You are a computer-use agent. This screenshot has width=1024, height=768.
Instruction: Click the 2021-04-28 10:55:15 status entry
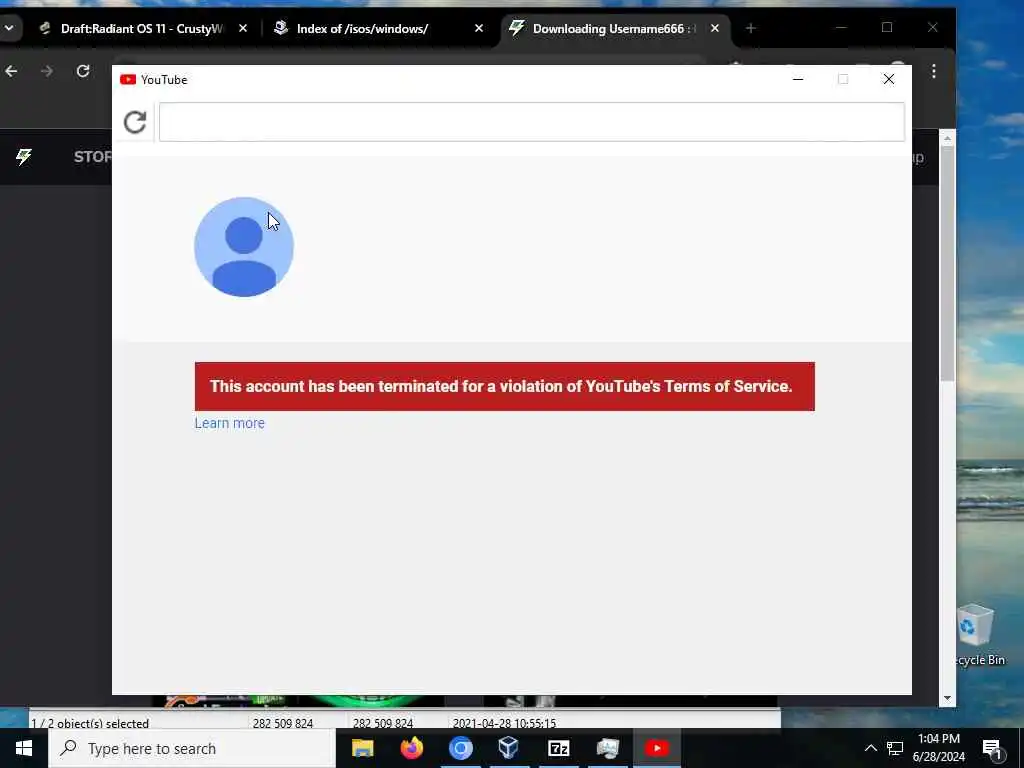click(504, 724)
